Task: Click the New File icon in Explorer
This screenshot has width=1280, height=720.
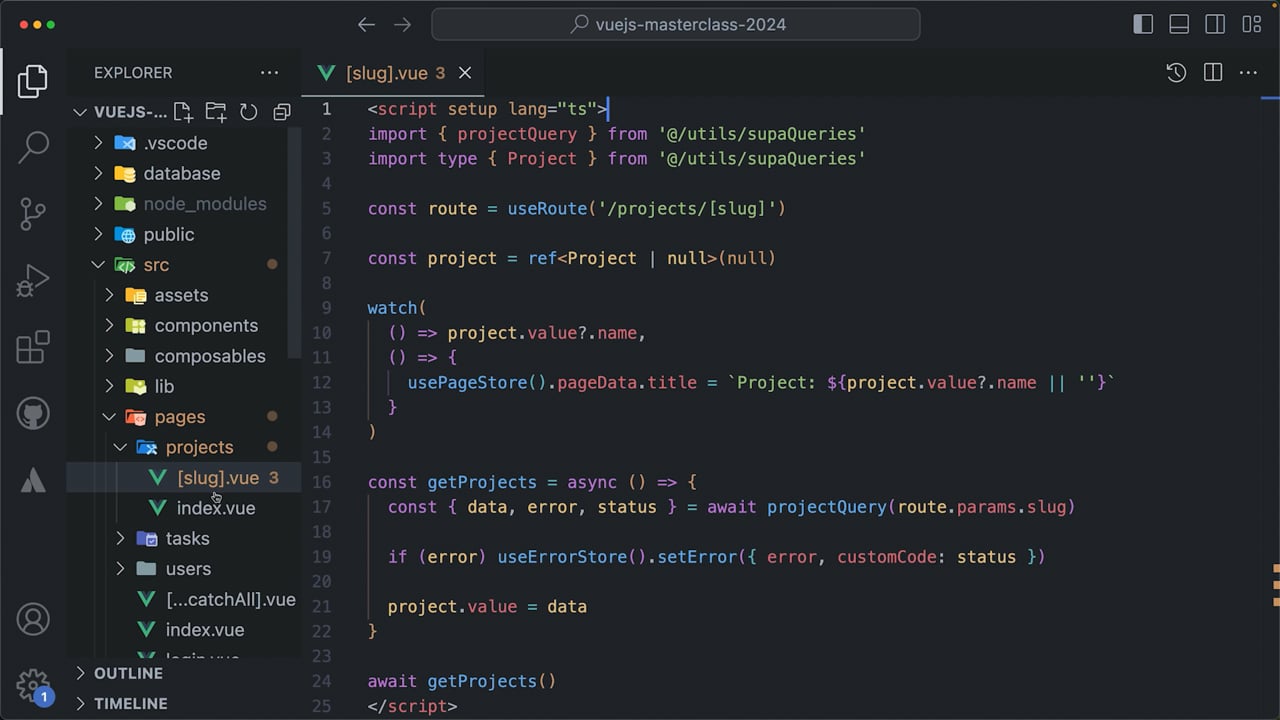Action: [183, 112]
